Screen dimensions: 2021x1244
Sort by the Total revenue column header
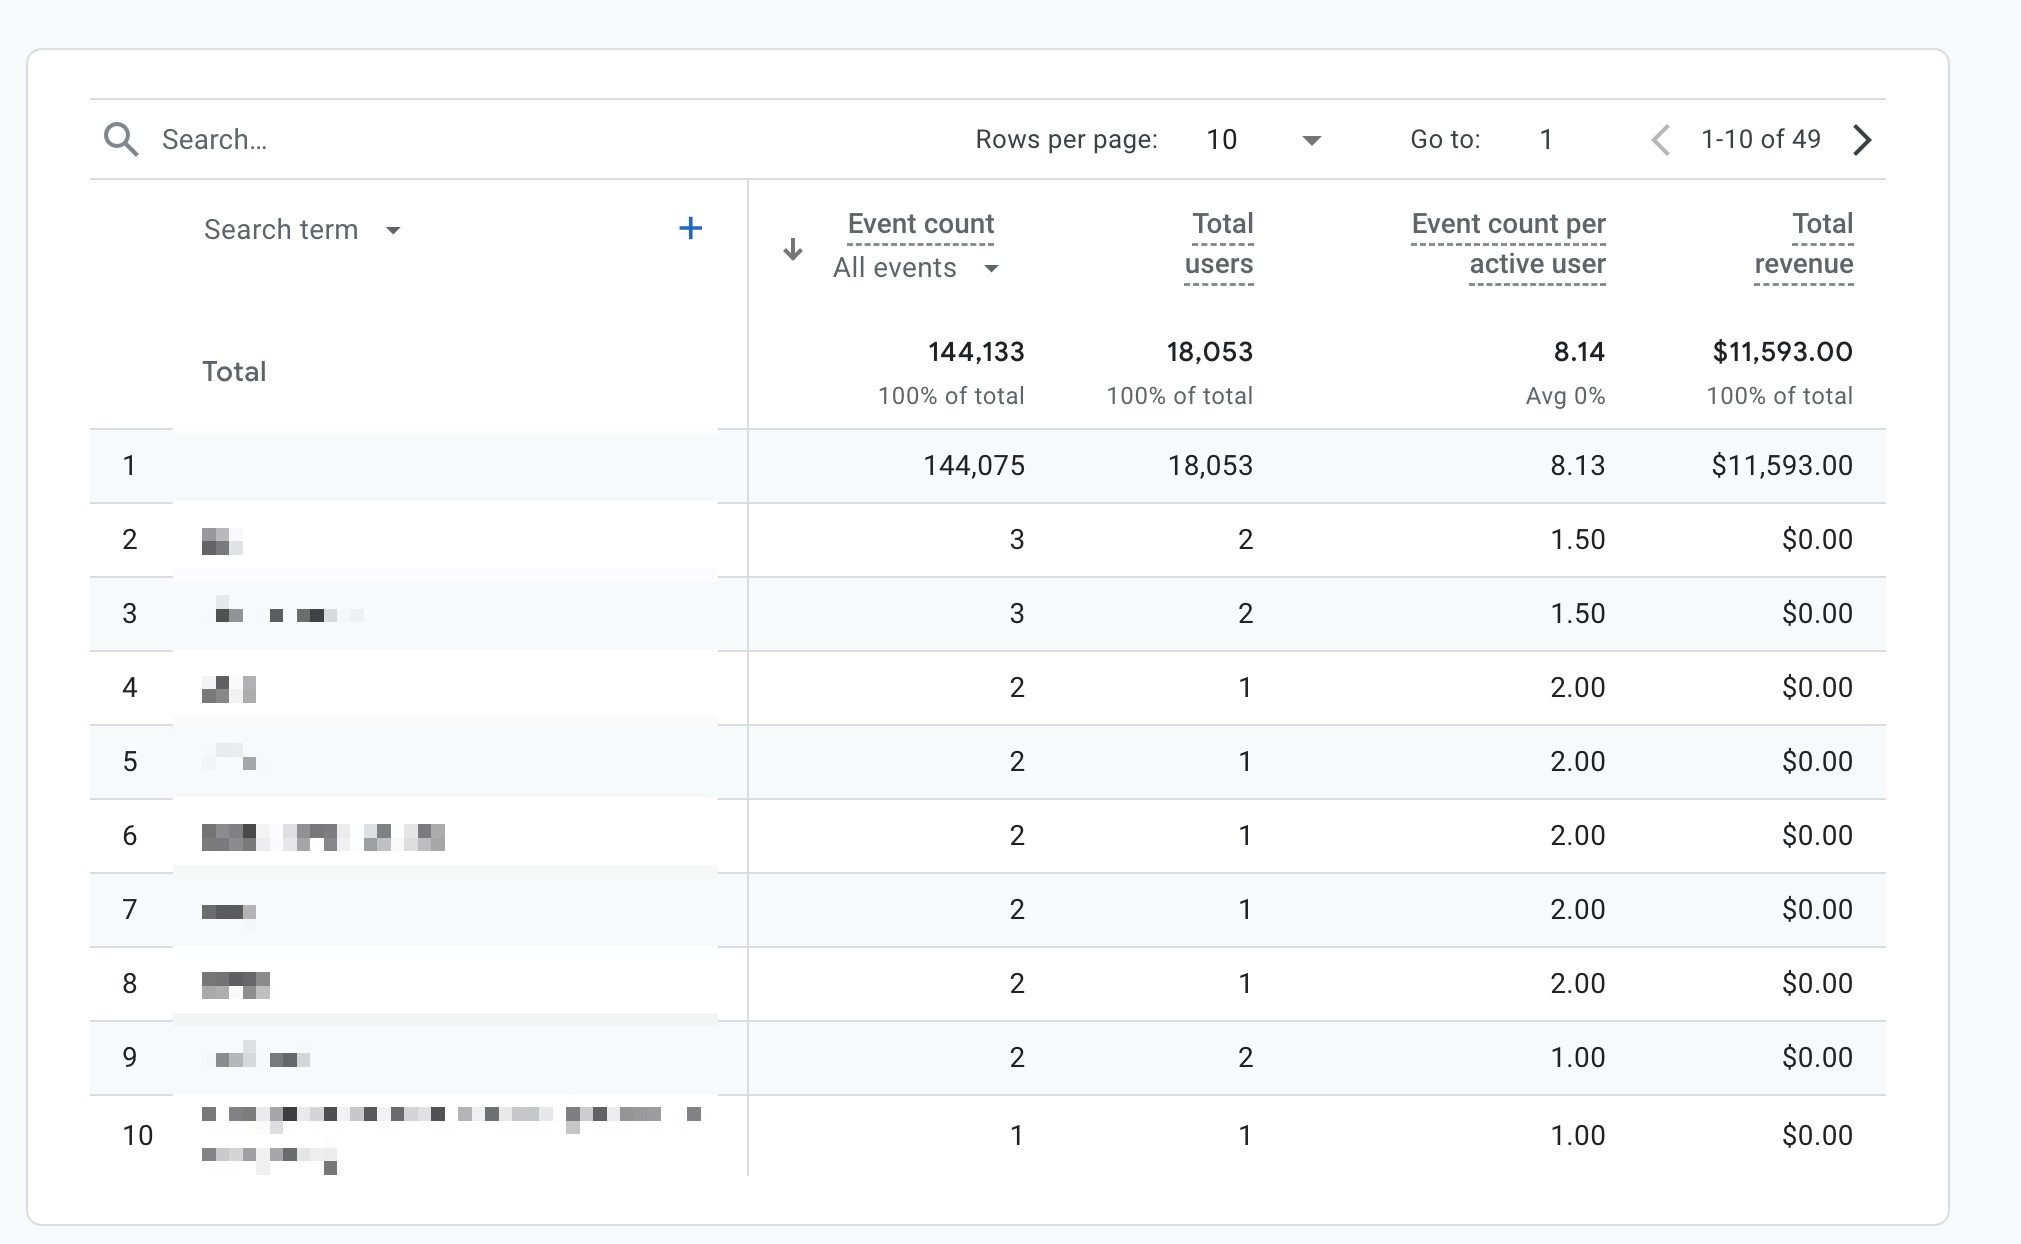pyautogui.click(x=1804, y=244)
